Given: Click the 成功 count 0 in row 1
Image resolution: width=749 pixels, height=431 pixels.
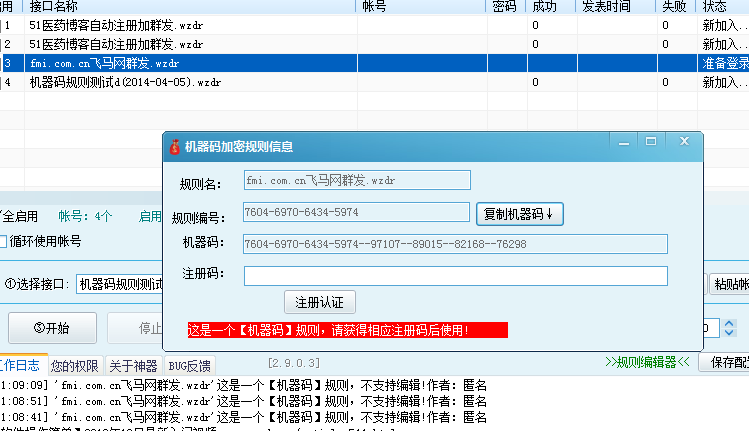Looking at the screenshot, I should pyautogui.click(x=535, y=25).
